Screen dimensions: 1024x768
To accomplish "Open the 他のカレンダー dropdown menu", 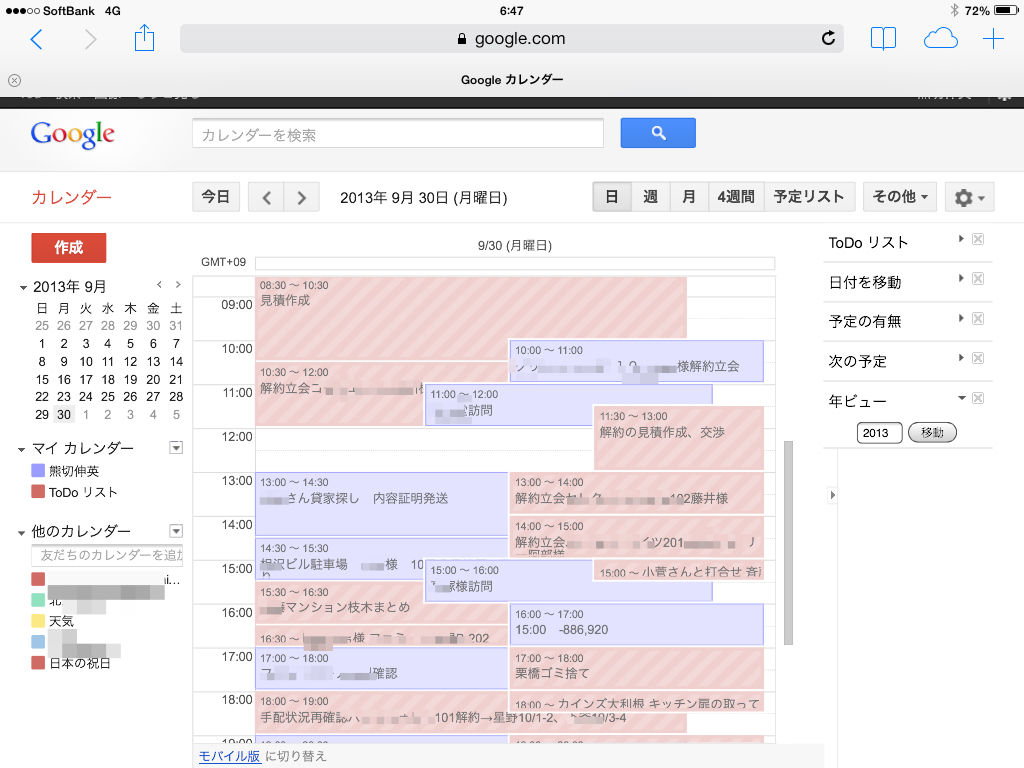I will coord(176,531).
